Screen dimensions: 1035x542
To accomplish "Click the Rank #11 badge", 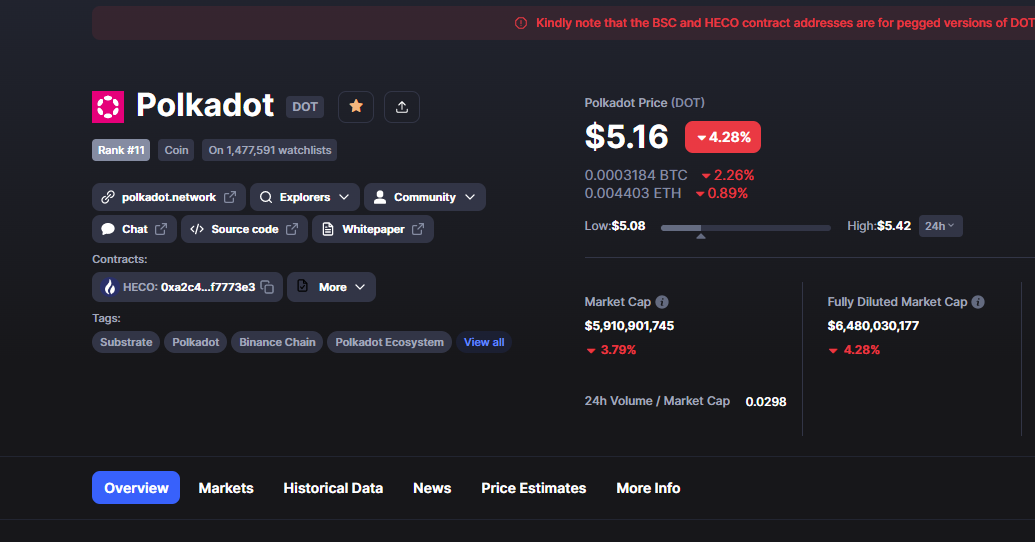I will tap(121, 150).
